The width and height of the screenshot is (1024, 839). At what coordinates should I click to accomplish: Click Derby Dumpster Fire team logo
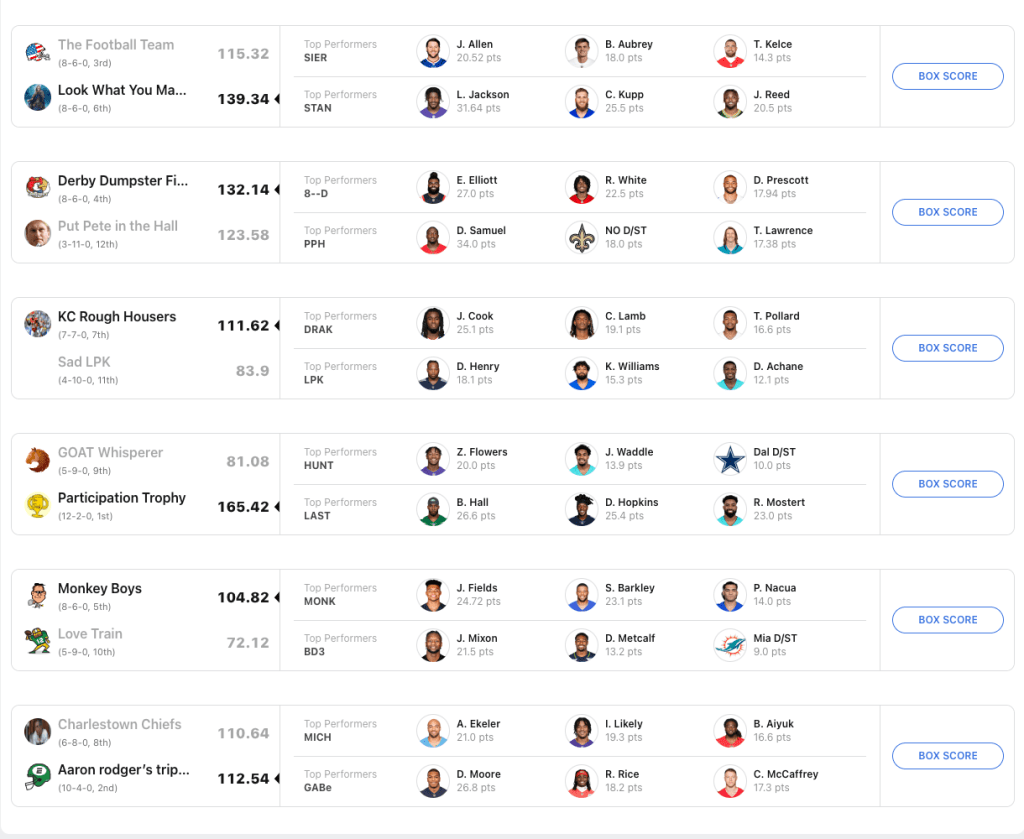coord(38,188)
